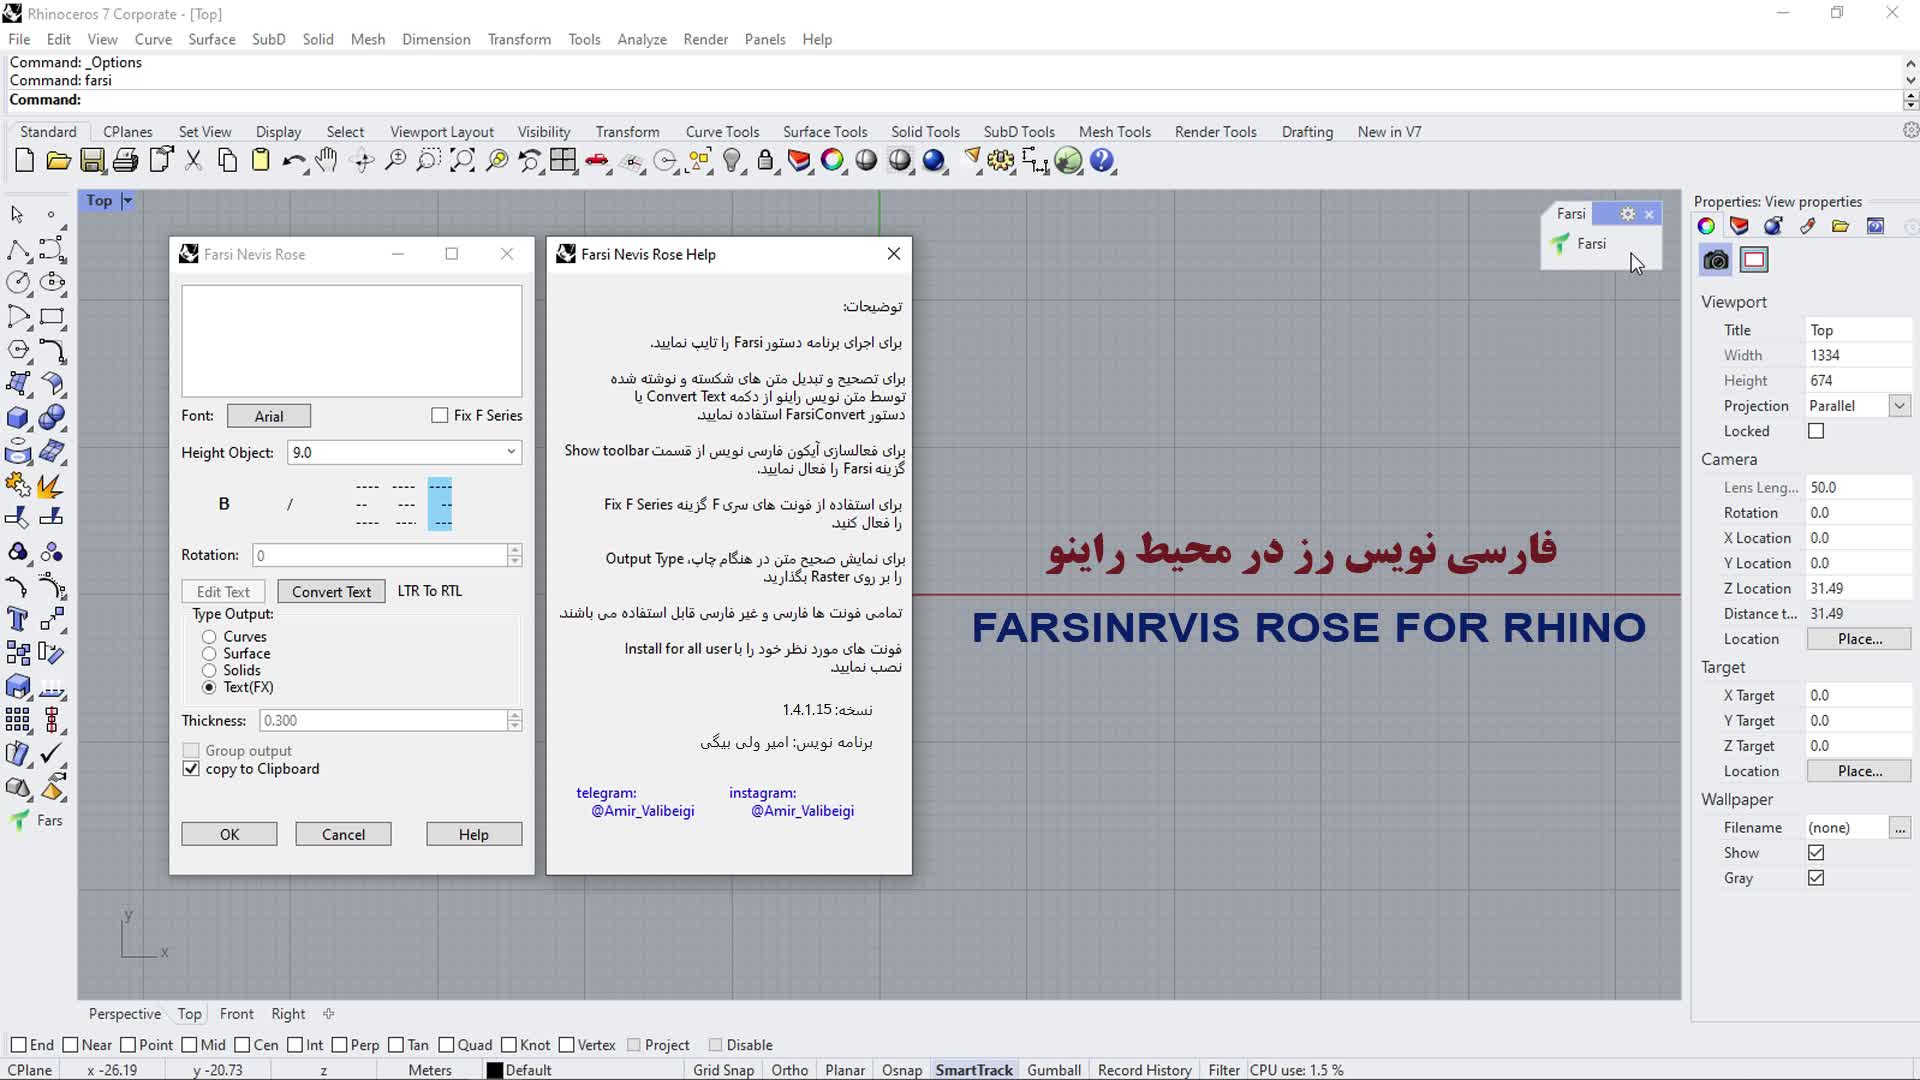Enable the Fix F Series checkbox
Image resolution: width=1920 pixels, height=1080 pixels.
tap(439, 415)
